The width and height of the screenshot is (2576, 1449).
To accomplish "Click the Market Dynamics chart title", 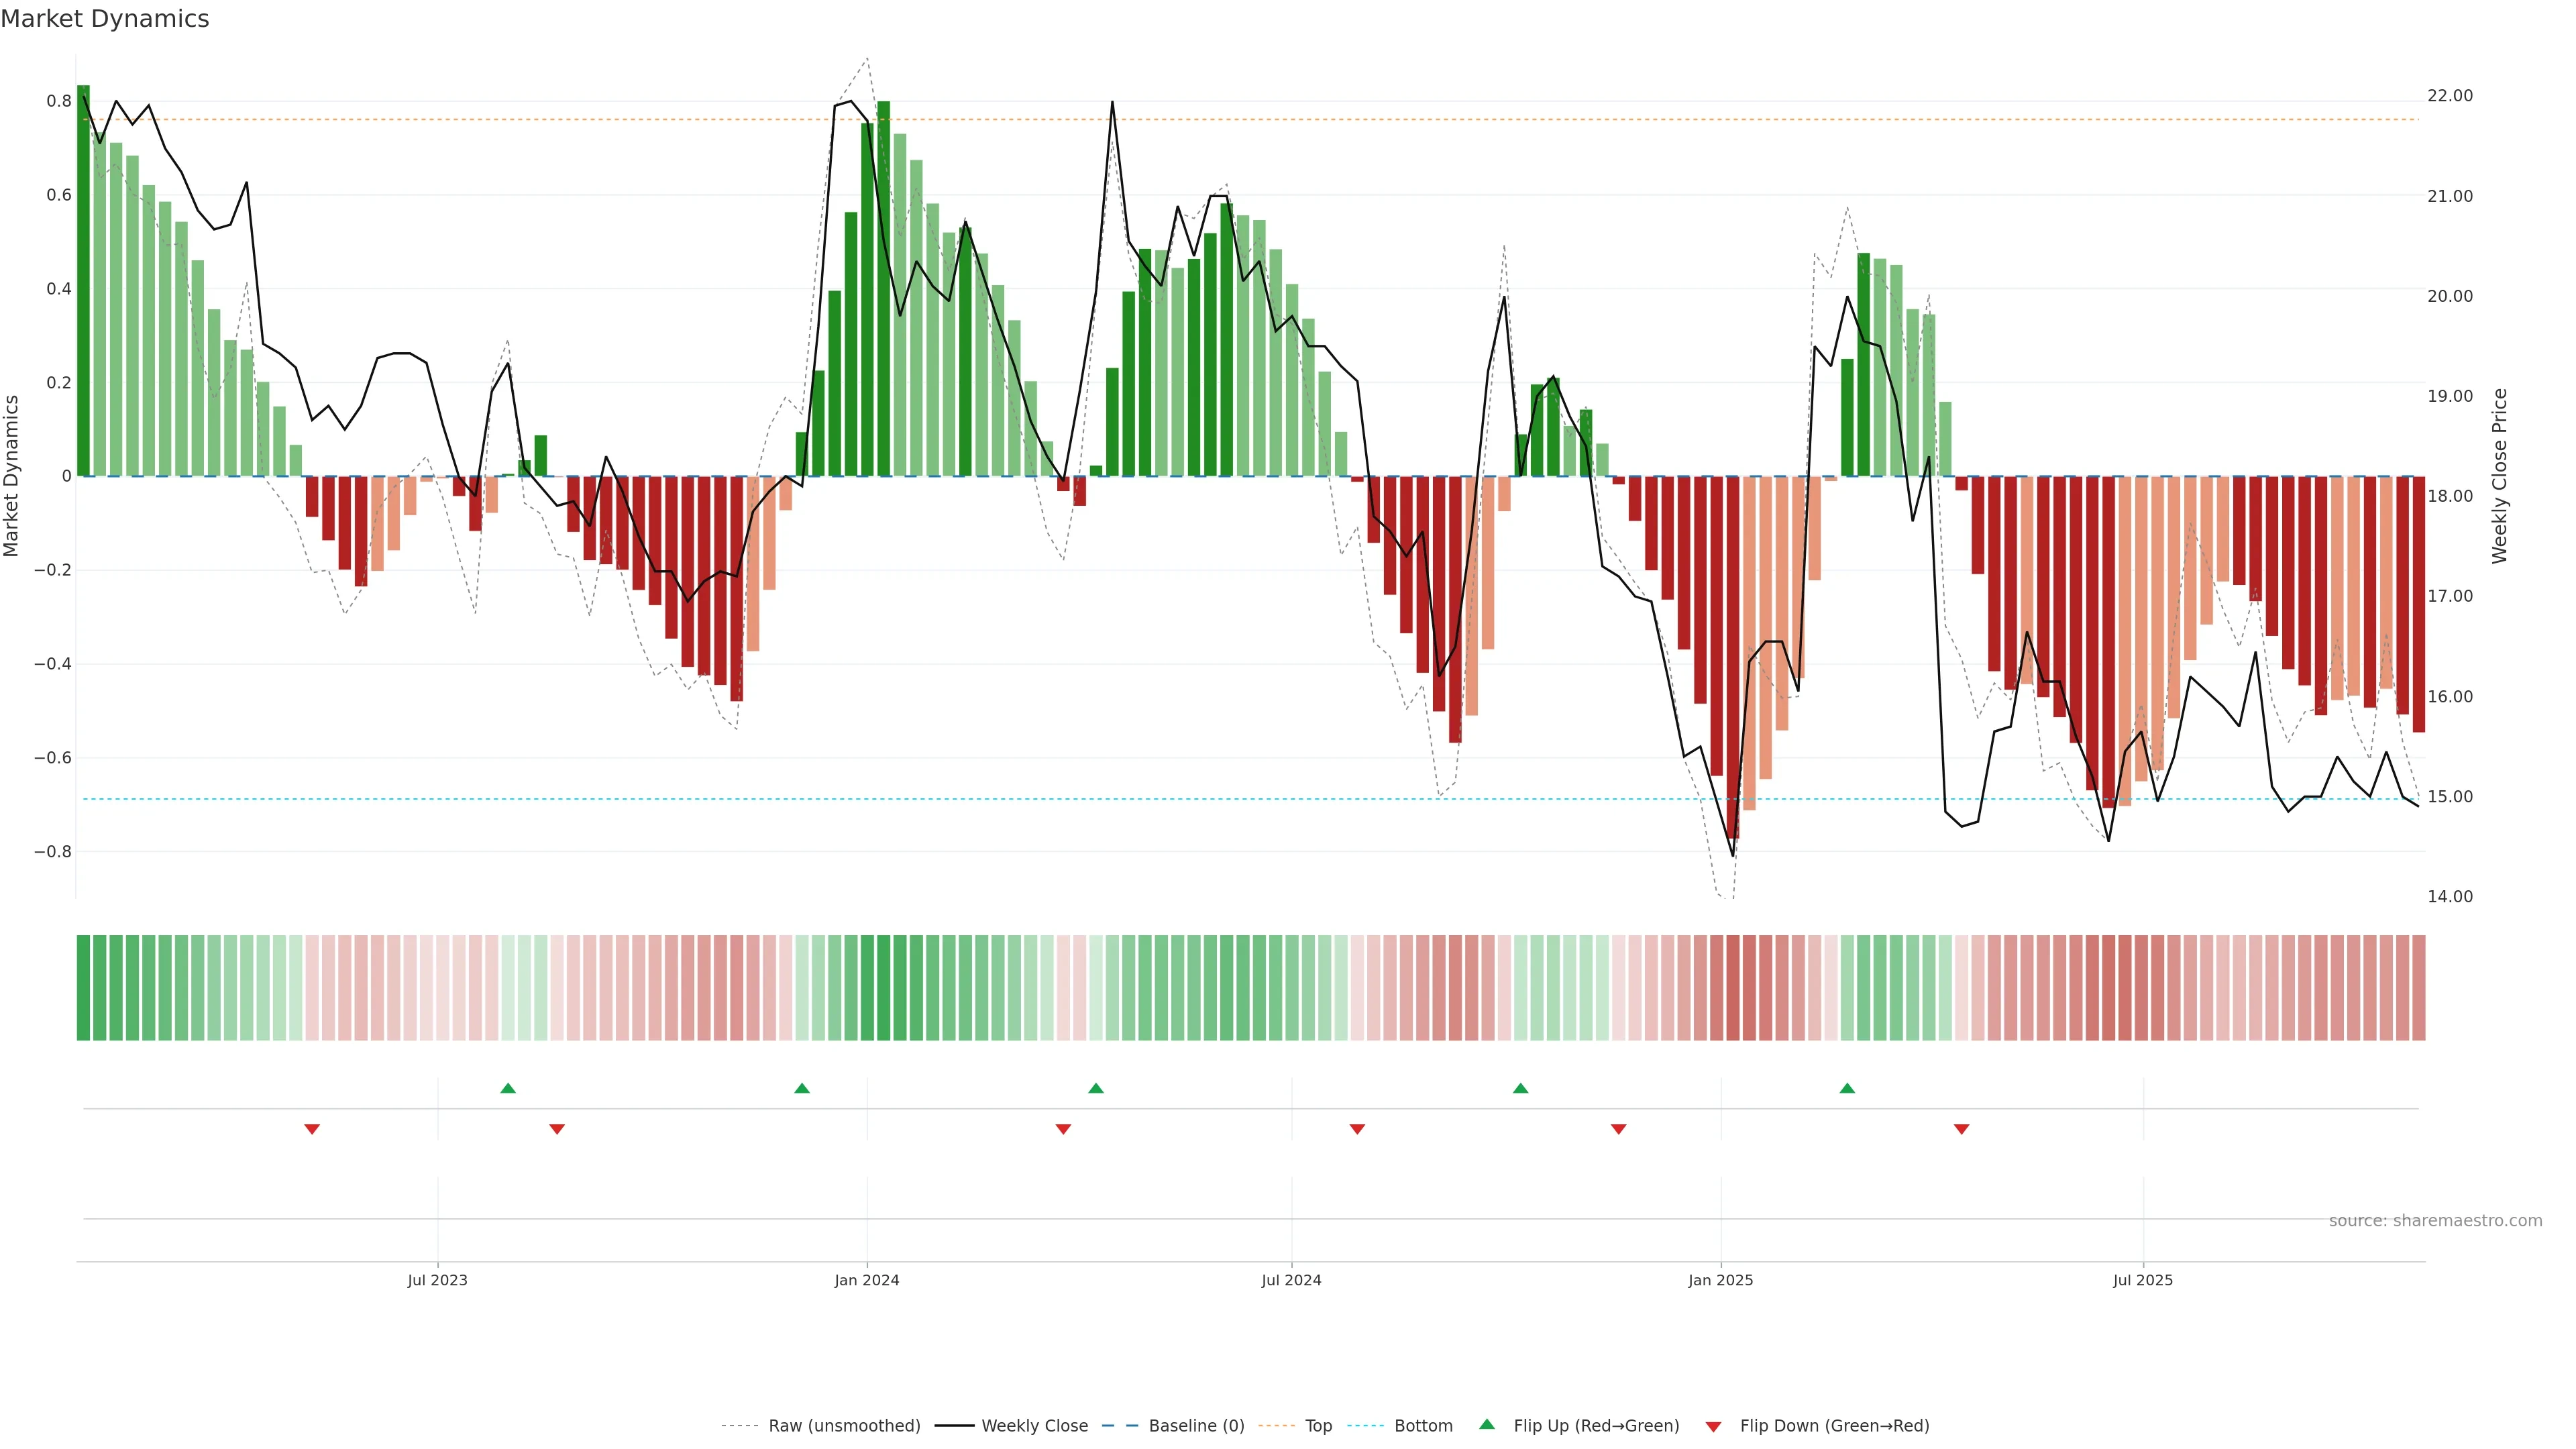I will (x=105, y=19).
